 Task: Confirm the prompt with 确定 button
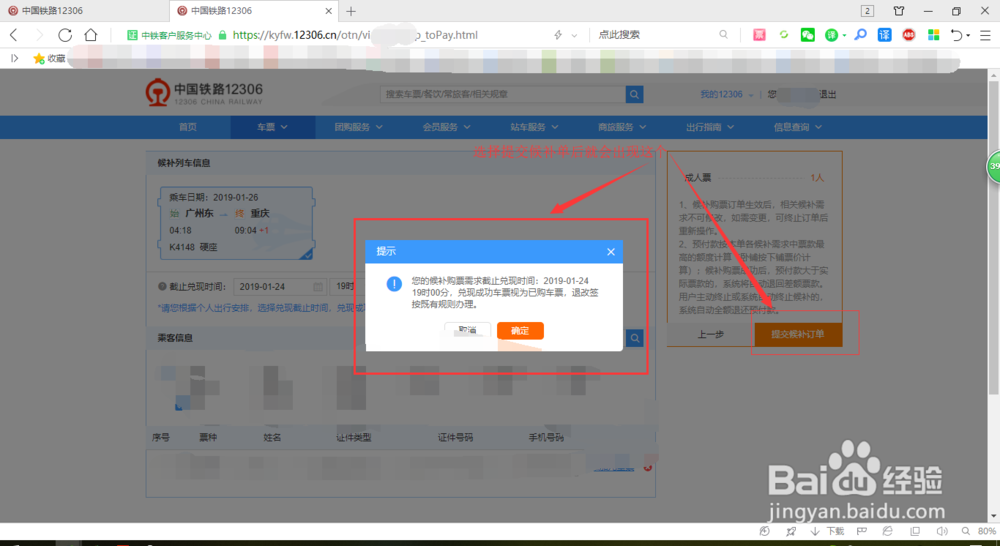pos(520,330)
